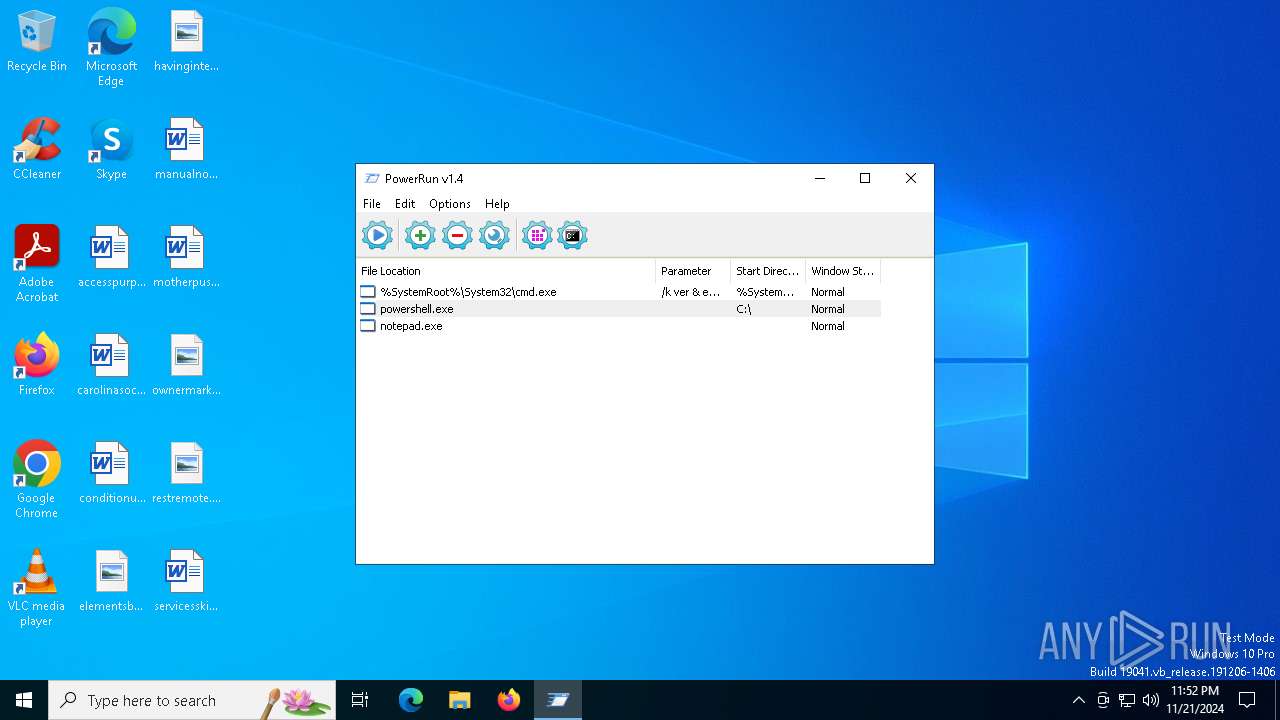1280x720 pixels.
Task: Click window icon beside cmd.exe entry
Action: (x=368, y=292)
